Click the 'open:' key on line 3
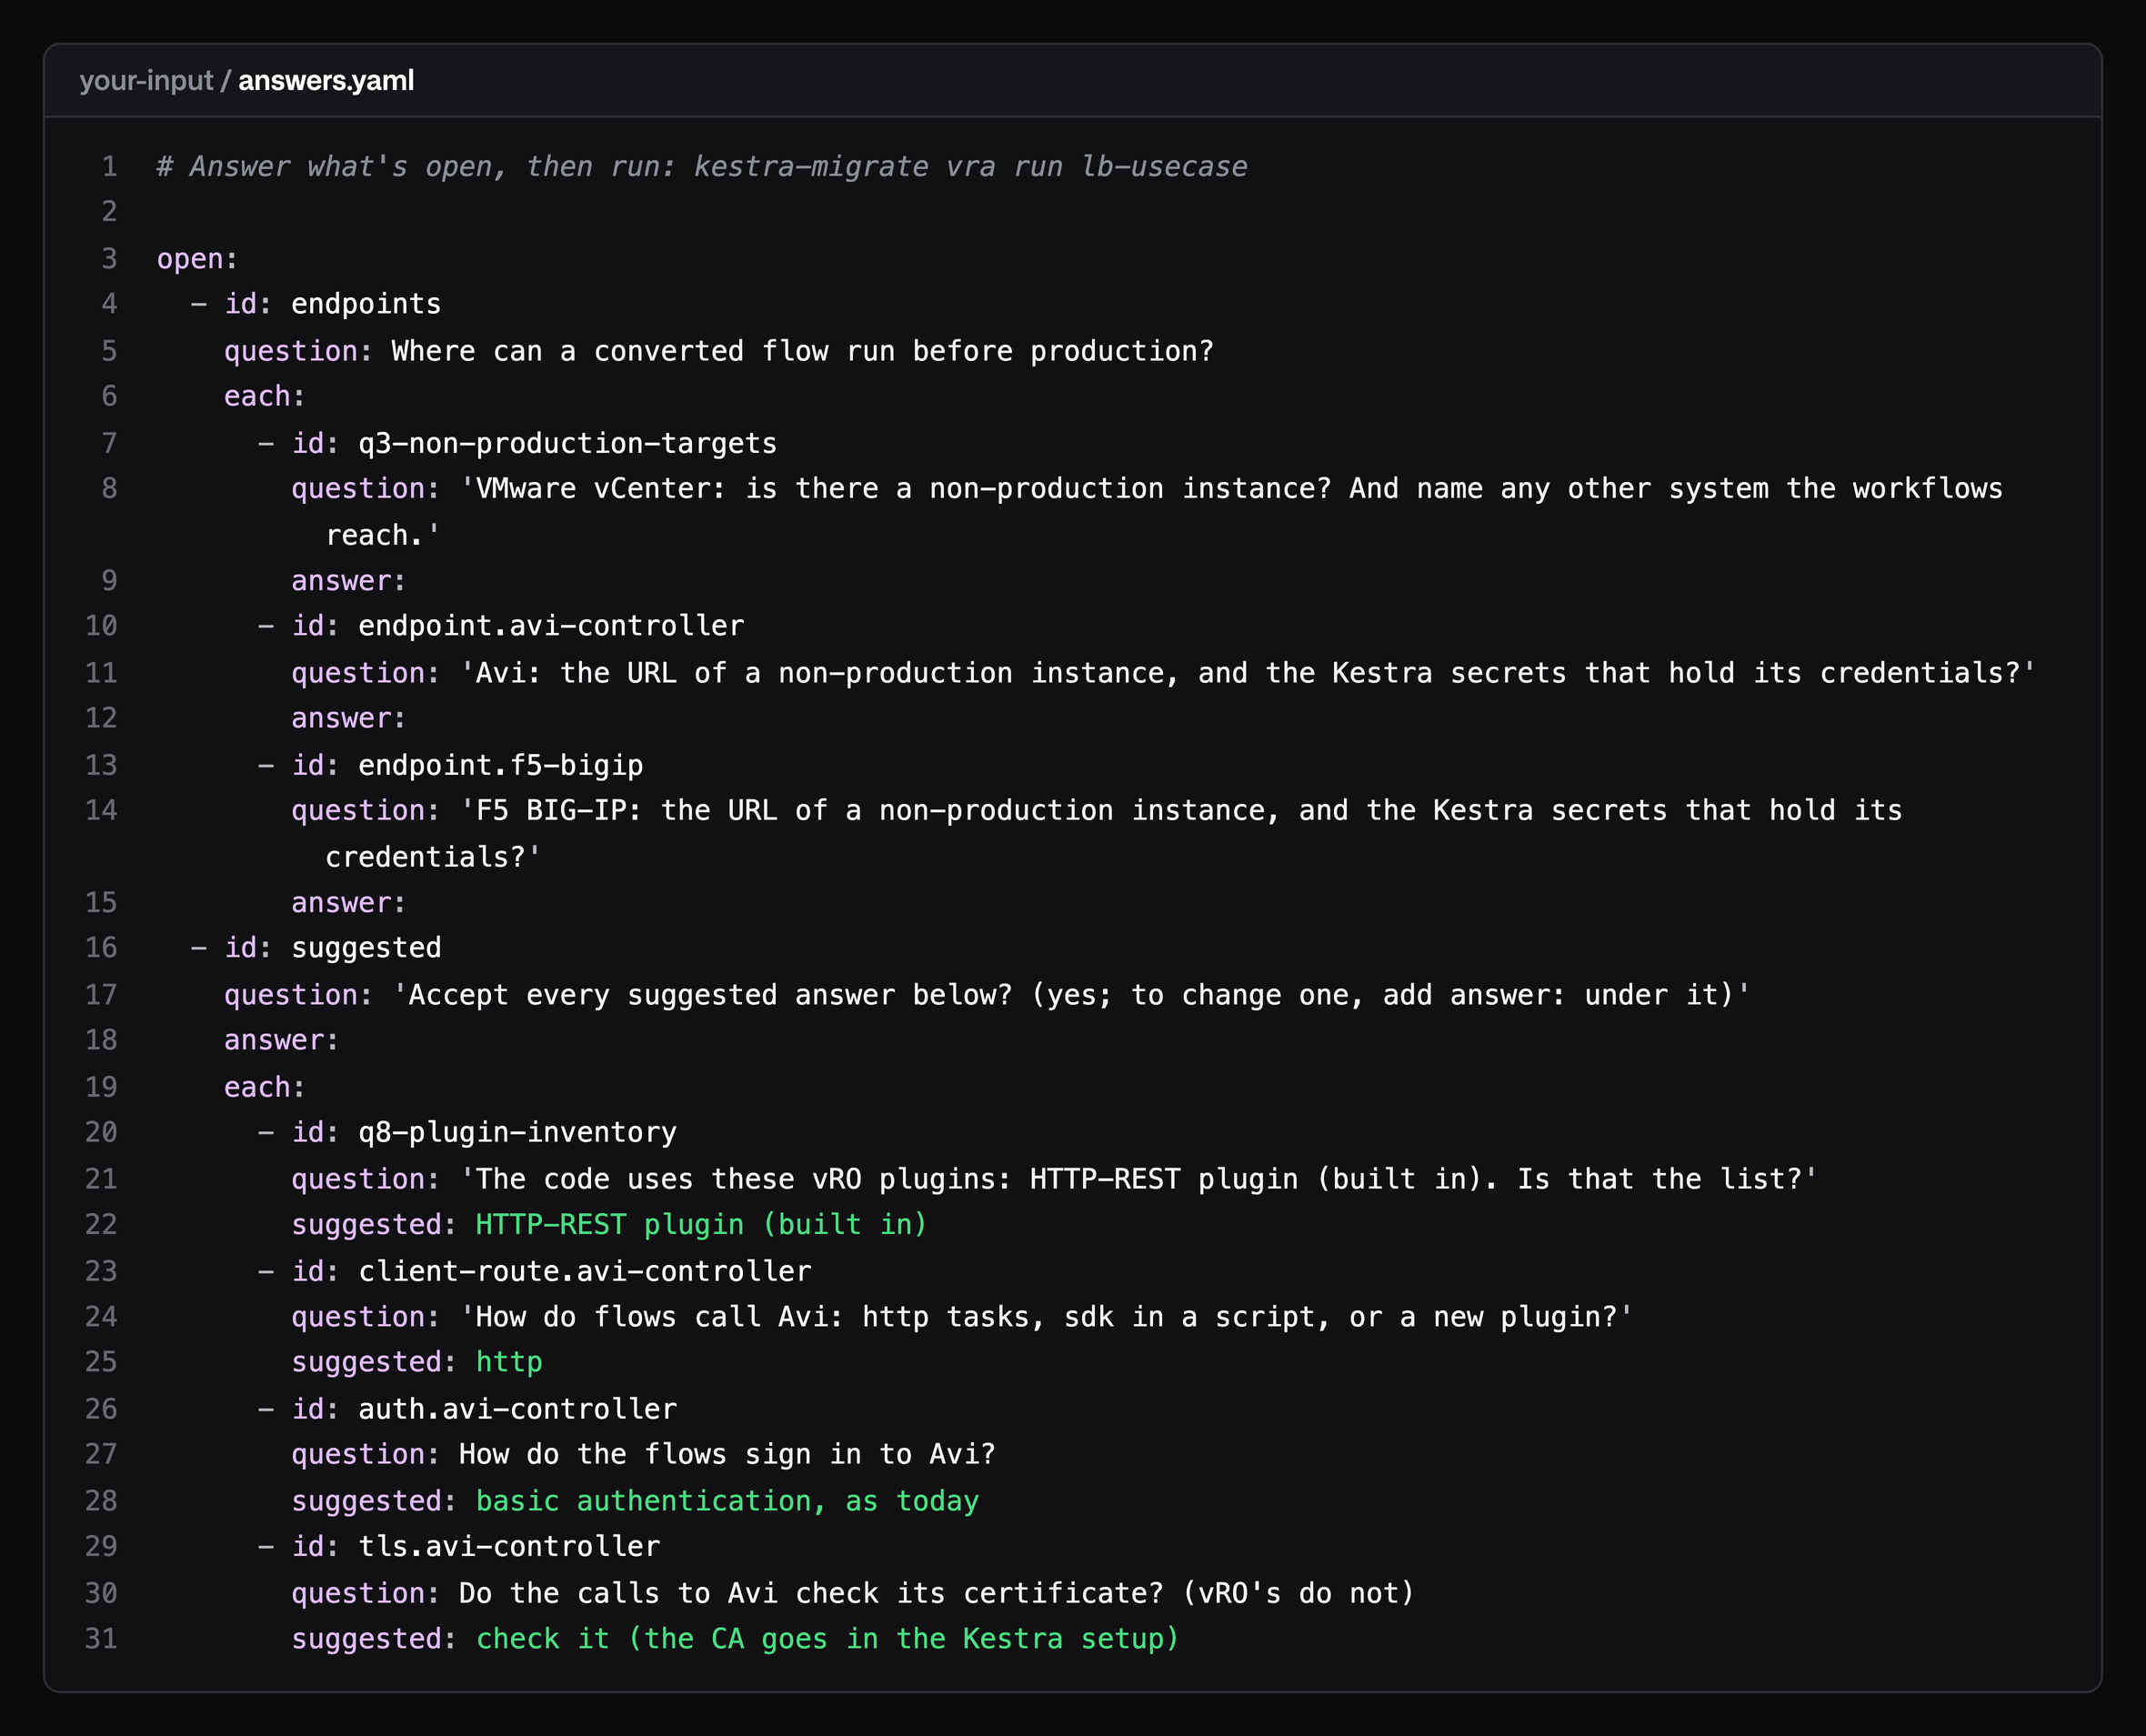Screen dimensions: 2146x1736 [x=197, y=259]
